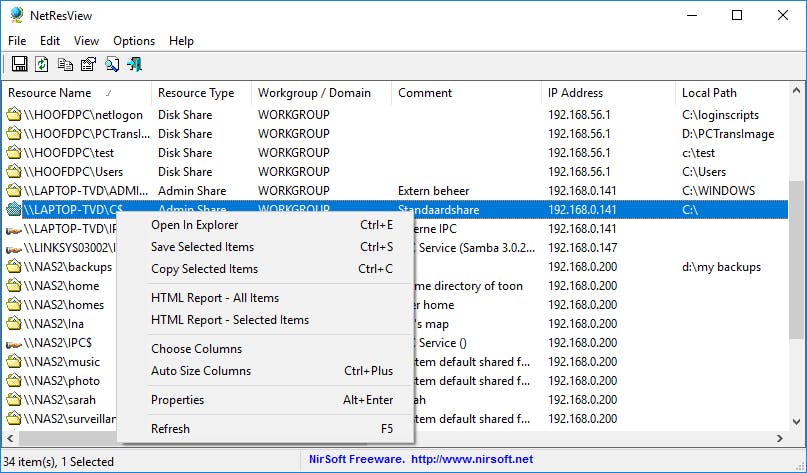Select HTML Report - All Items
The width and height of the screenshot is (807, 473).
(x=215, y=298)
